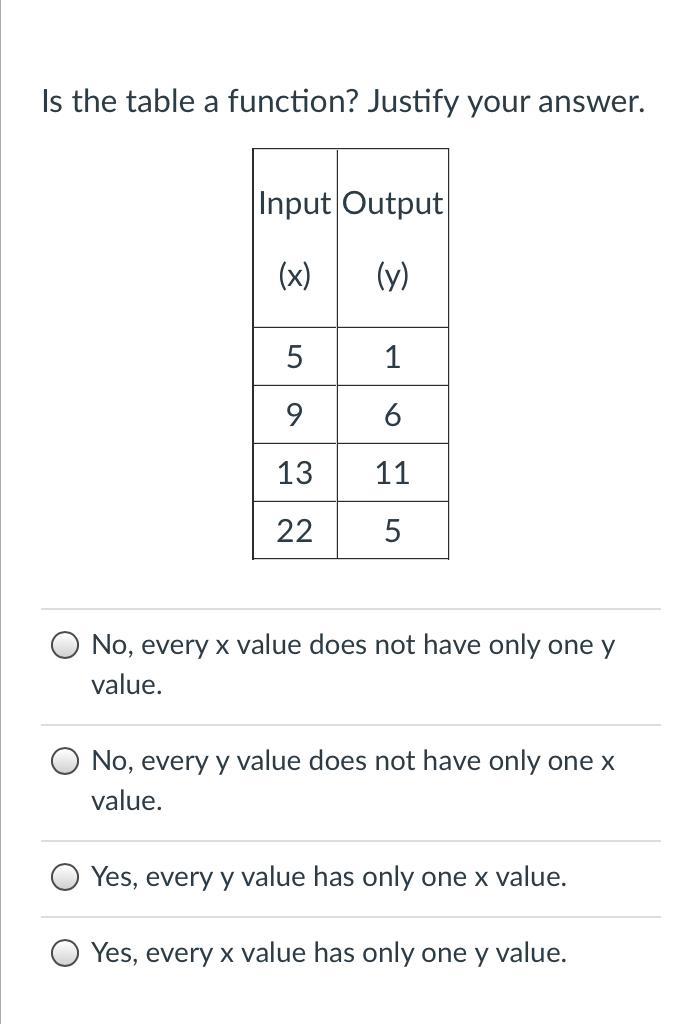Select radio button for 'No, every x value does not have only one y value'
This screenshot has height=1024, width=700.
point(66,645)
